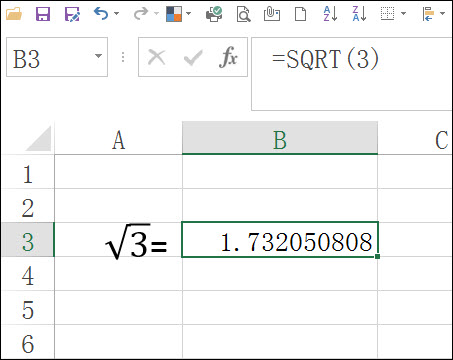Click the attachment paperclip icon
Viewport: 453px width, 360px height.
[x=272, y=14]
